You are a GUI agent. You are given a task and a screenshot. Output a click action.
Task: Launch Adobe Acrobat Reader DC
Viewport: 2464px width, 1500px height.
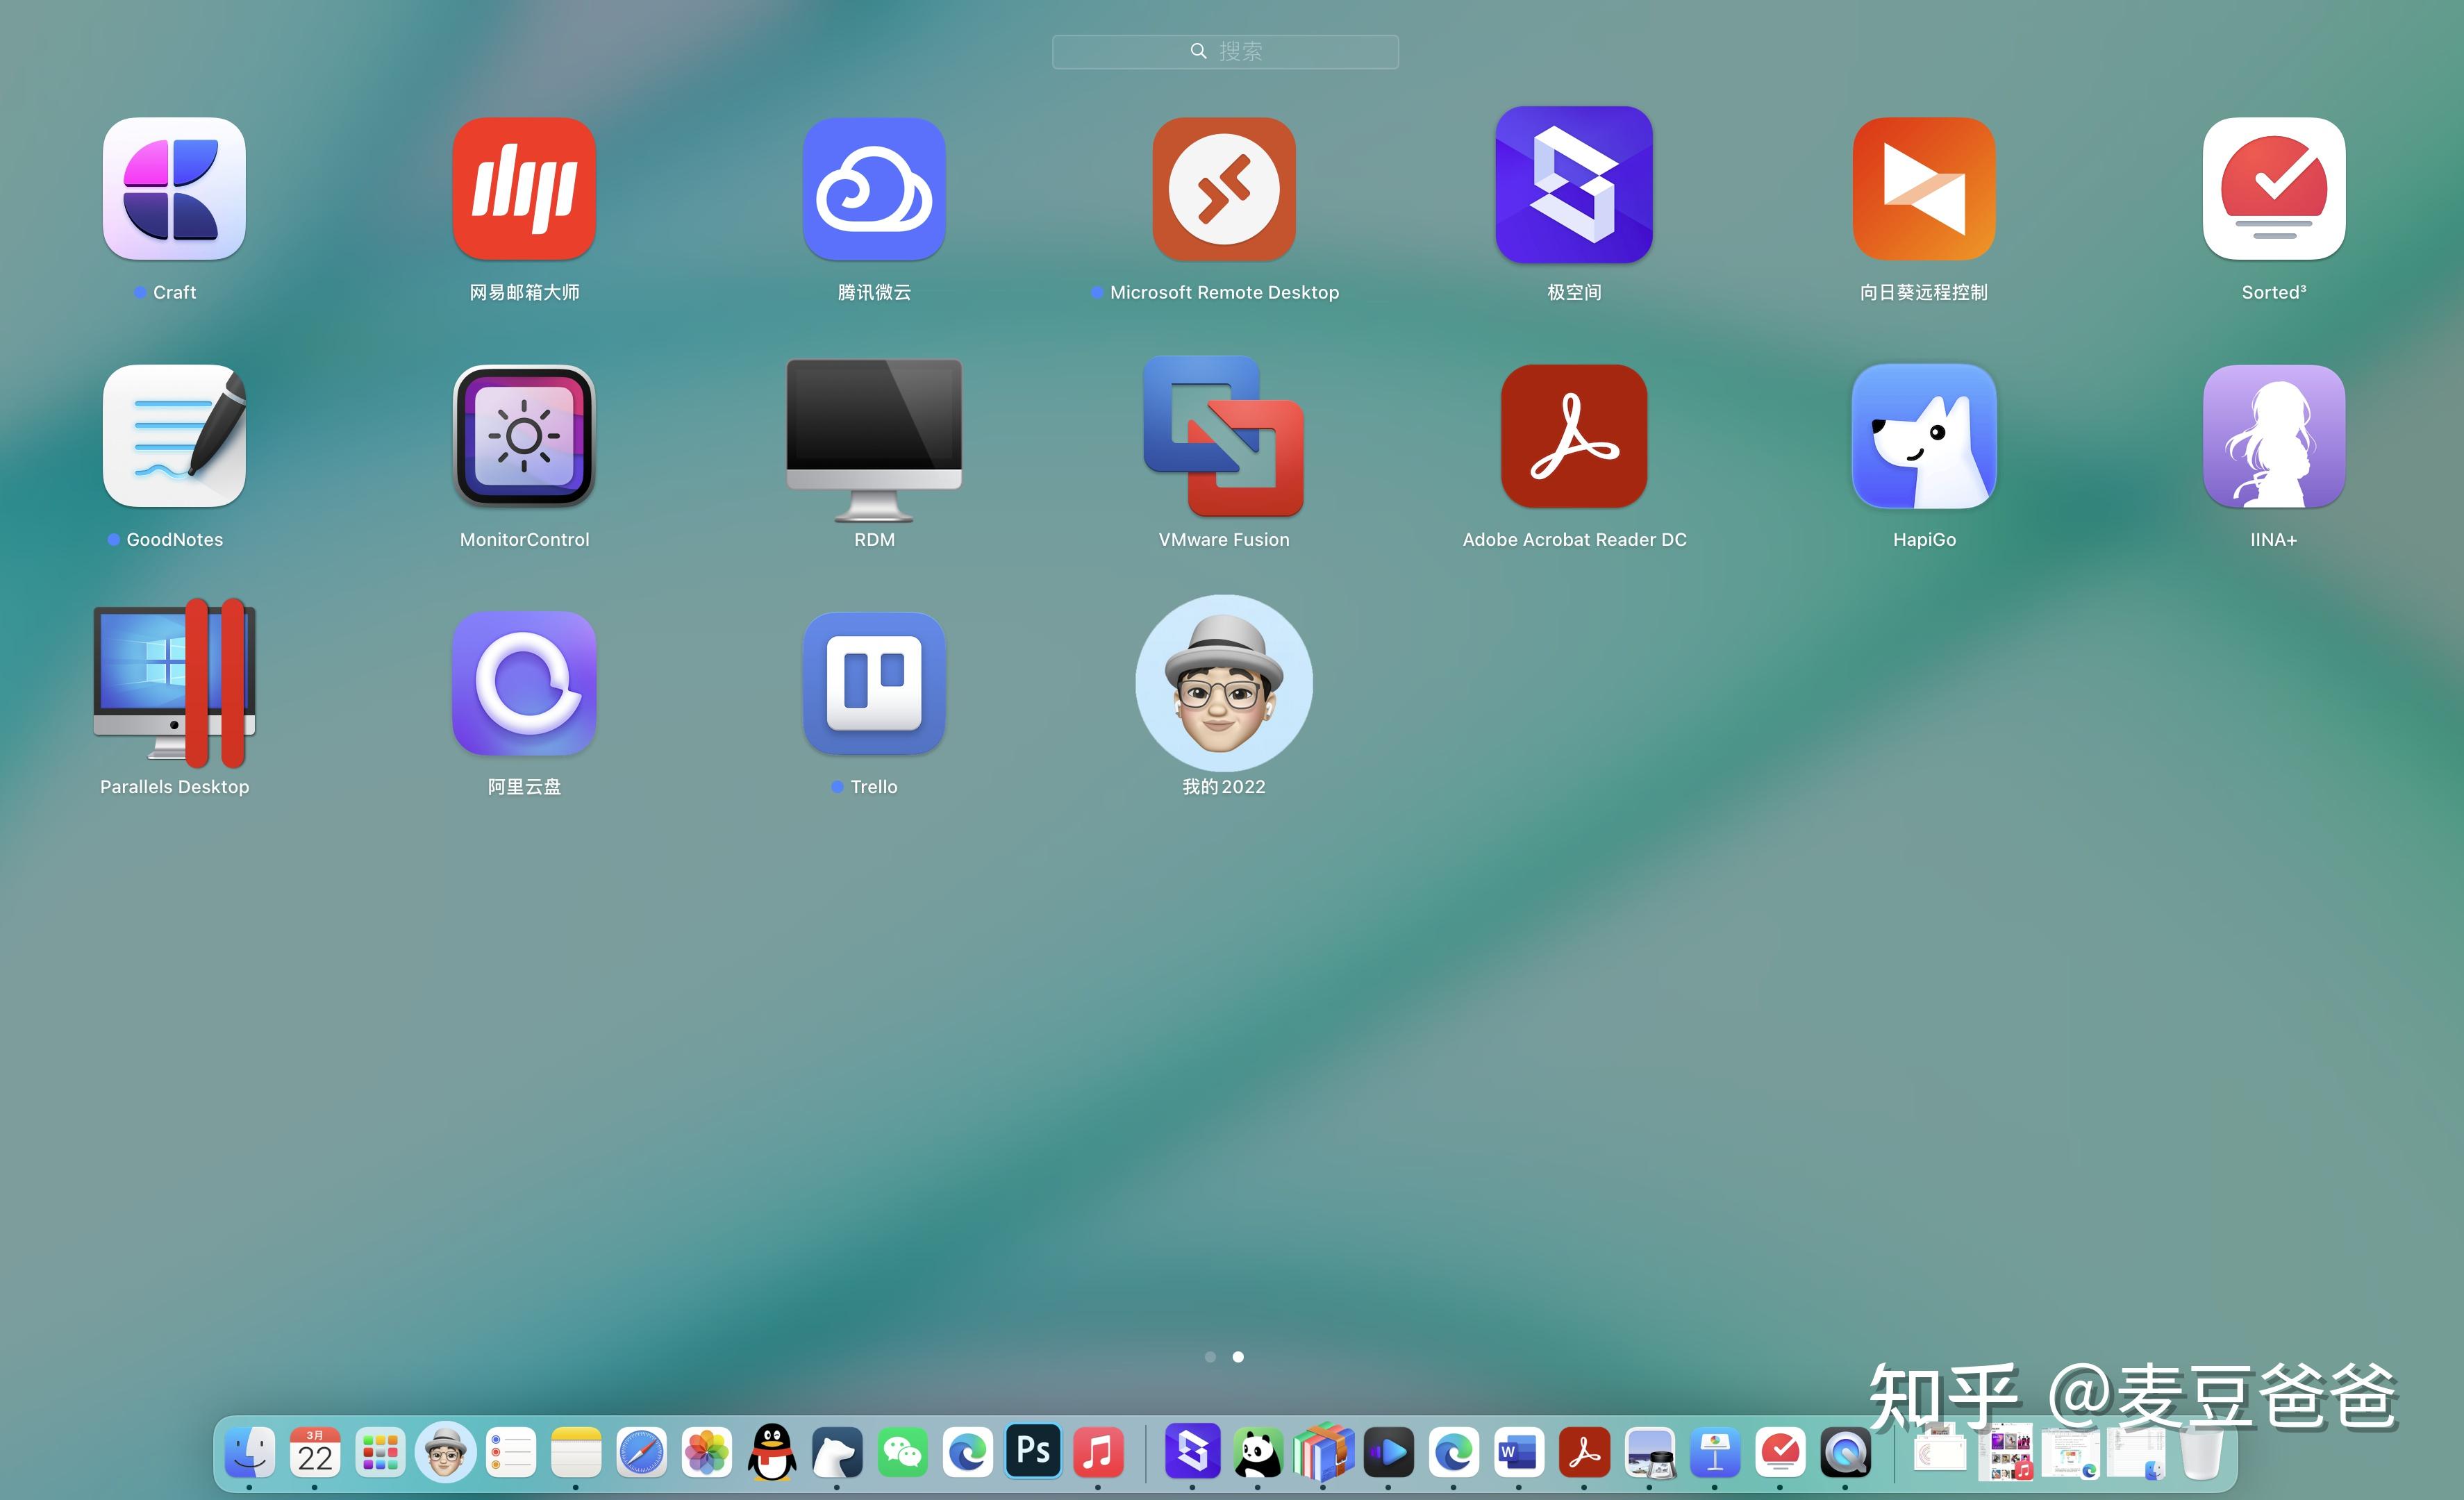1573,436
